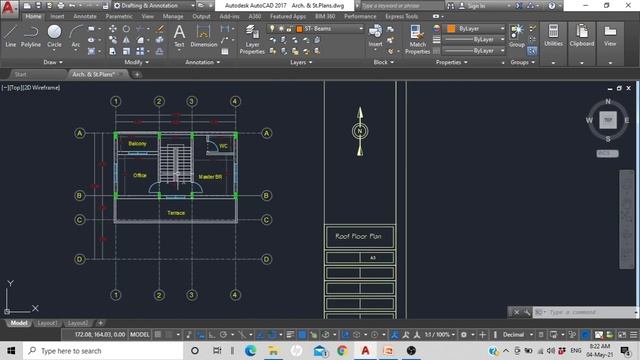Open the ByLayer linetype dropdown

[x=474, y=51]
